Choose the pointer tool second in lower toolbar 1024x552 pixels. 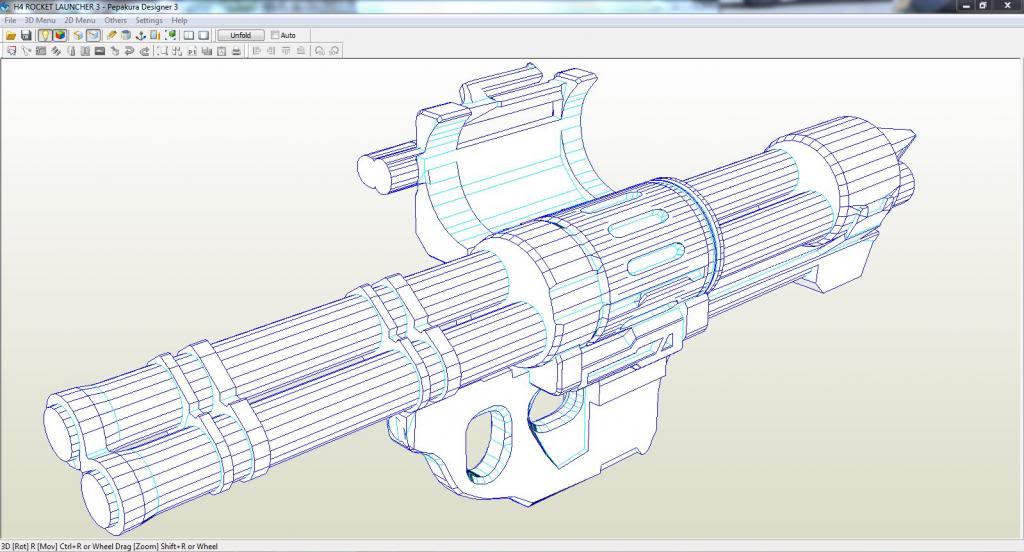[26, 51]
